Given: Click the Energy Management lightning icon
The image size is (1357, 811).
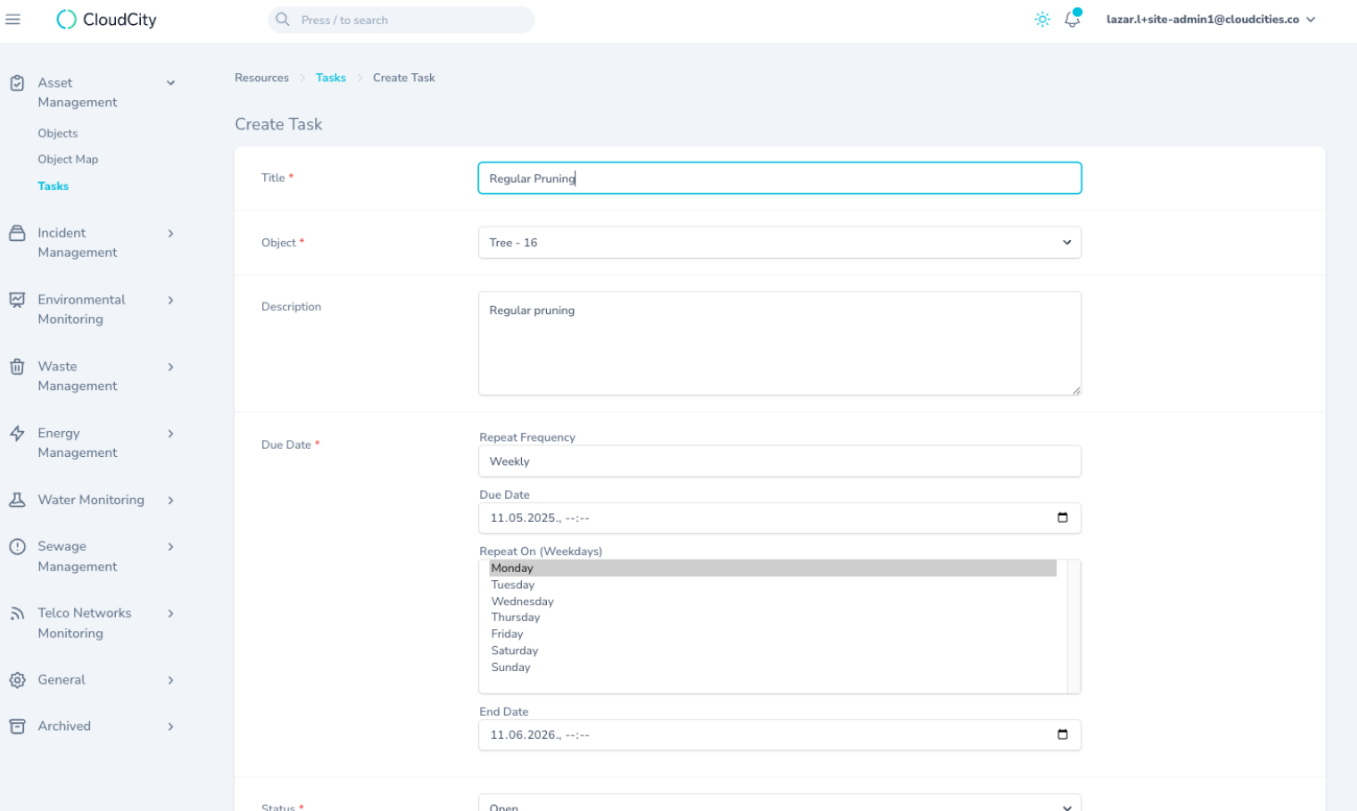Looking at the screenshot, I should pos(16,433).
